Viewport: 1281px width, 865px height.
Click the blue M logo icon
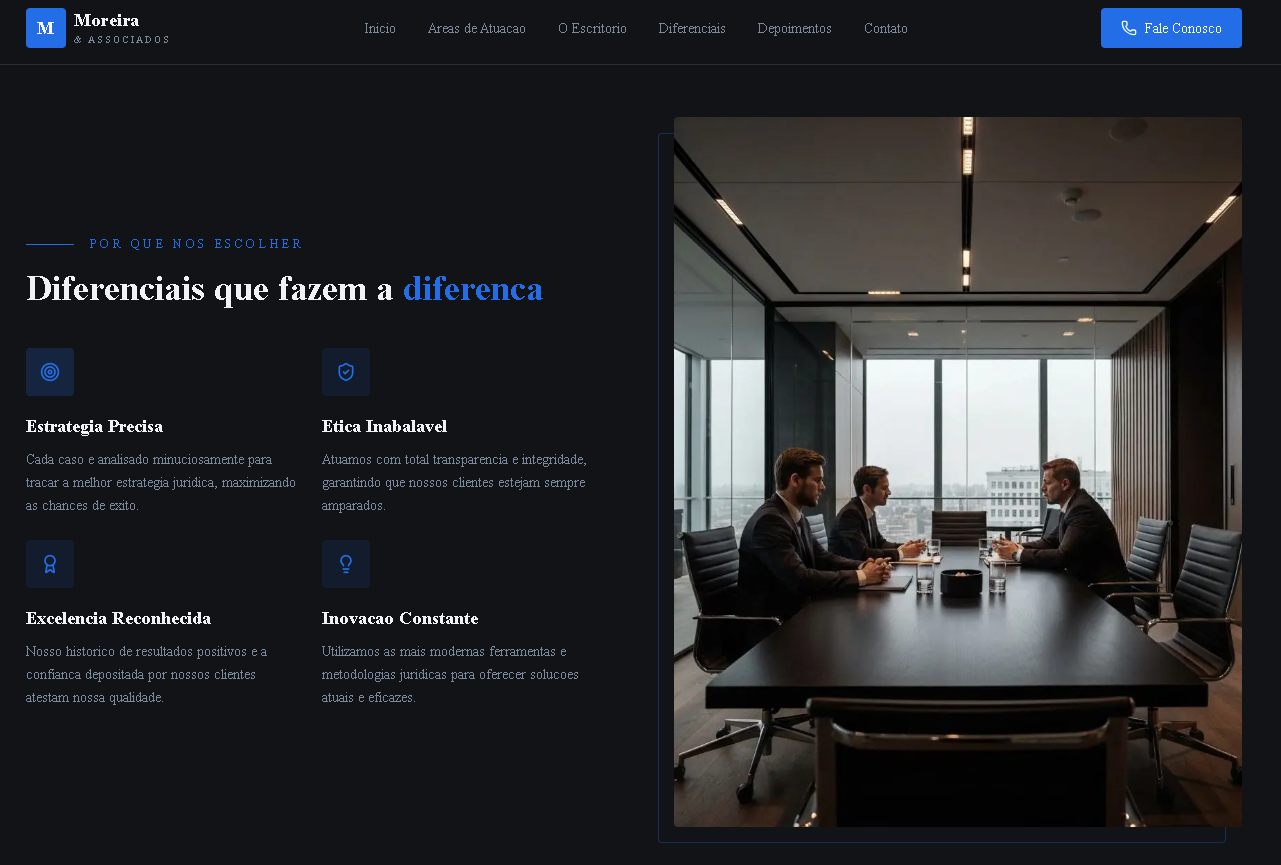(x=46, y=28)
